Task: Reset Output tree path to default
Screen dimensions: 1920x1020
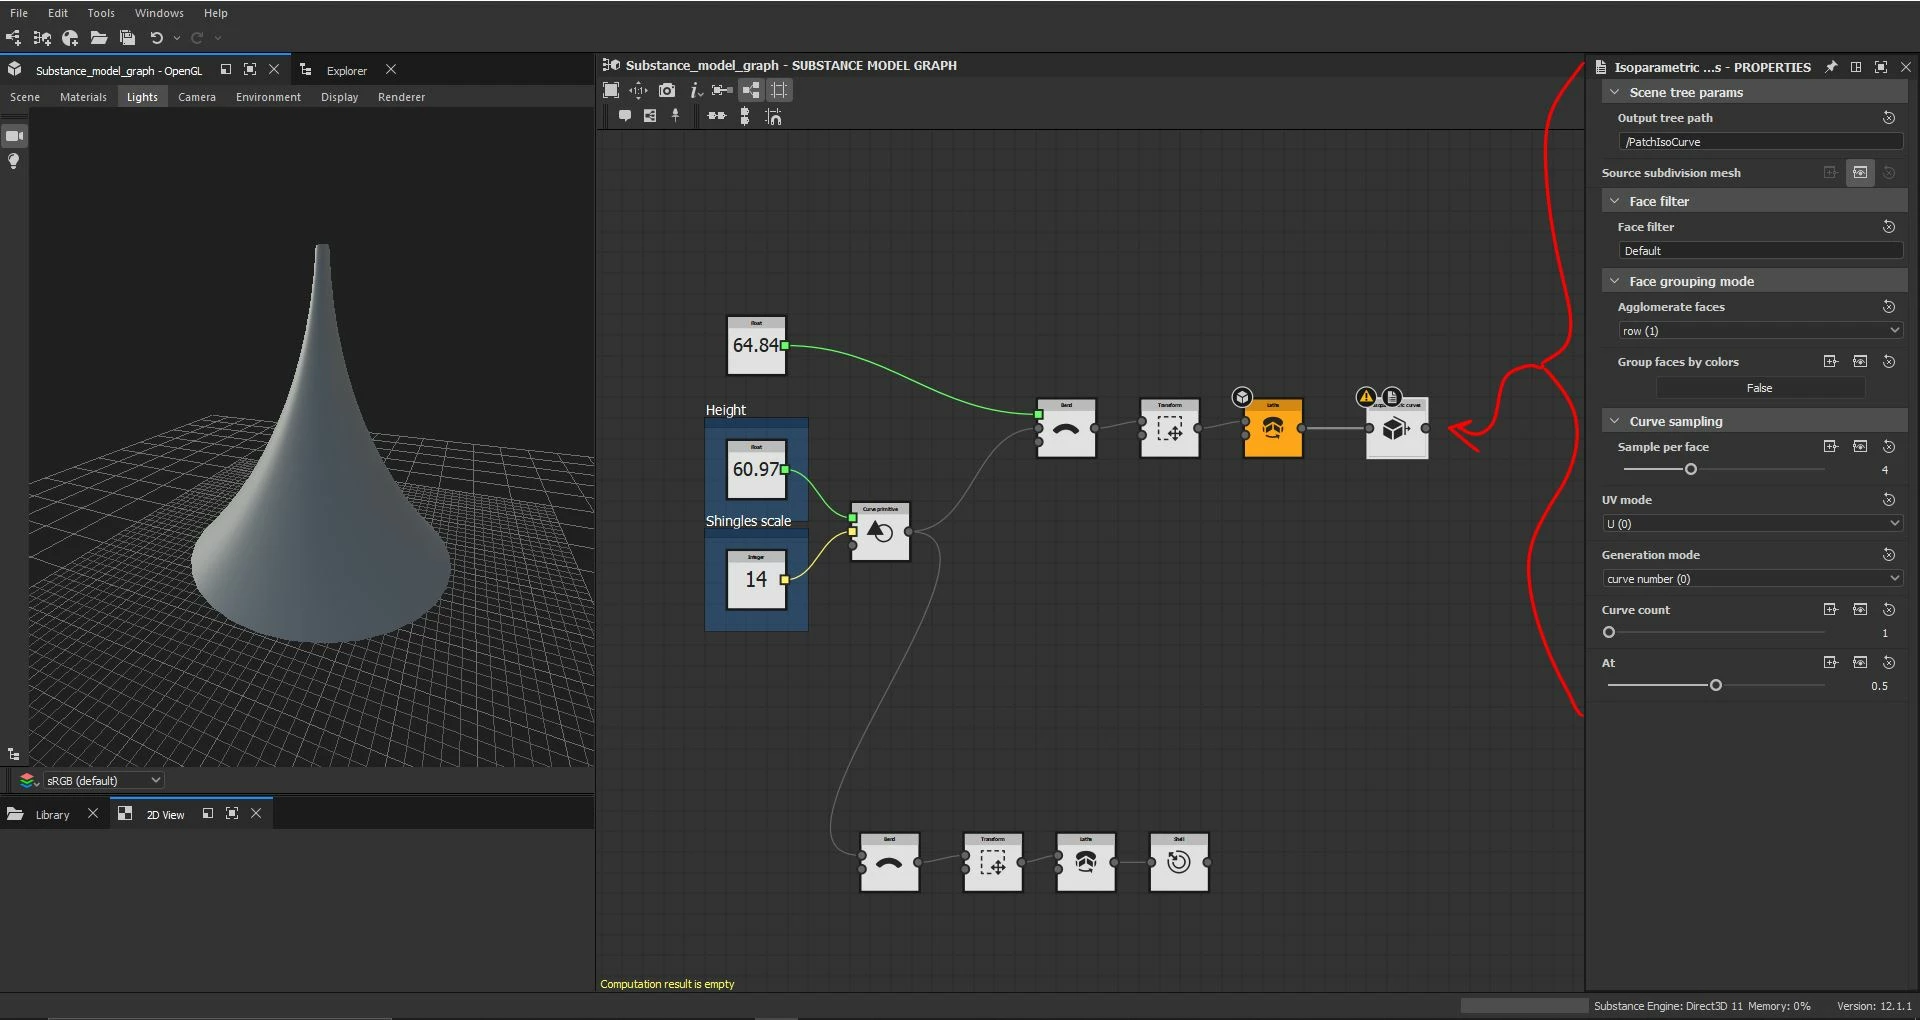Action: [1889, 118]
